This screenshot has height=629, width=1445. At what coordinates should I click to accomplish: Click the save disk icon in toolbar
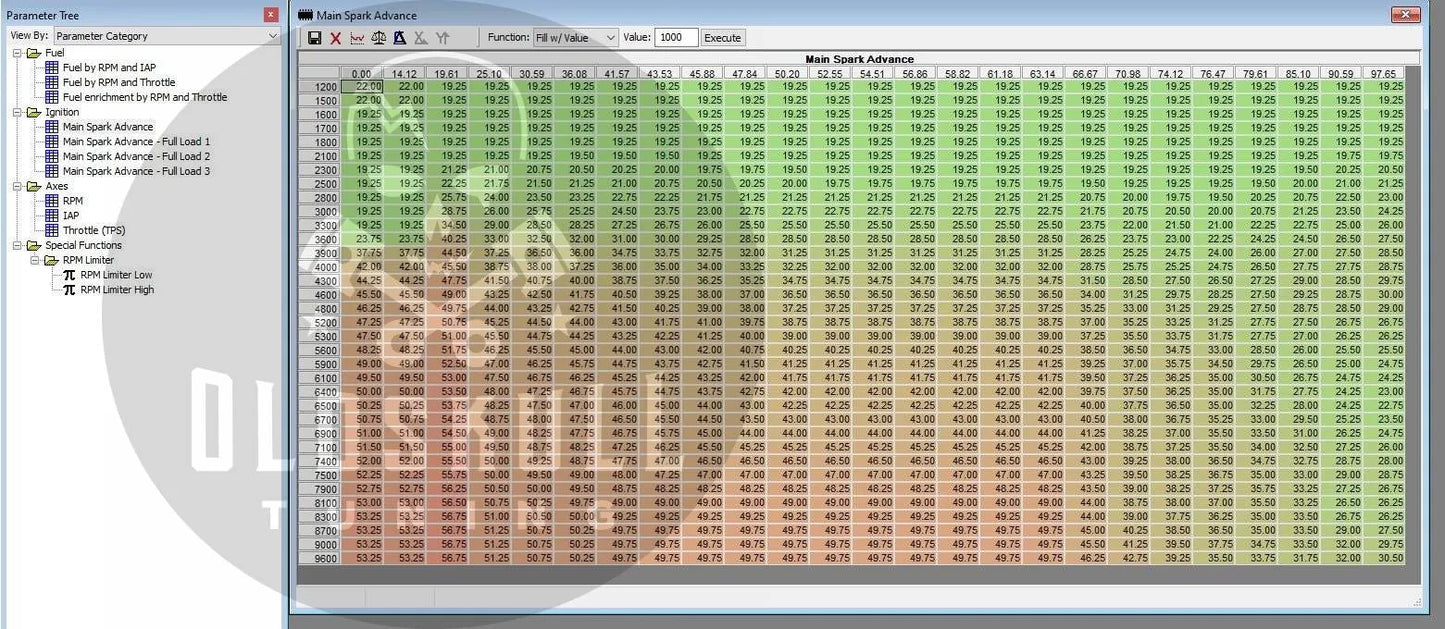coord(315,38)
